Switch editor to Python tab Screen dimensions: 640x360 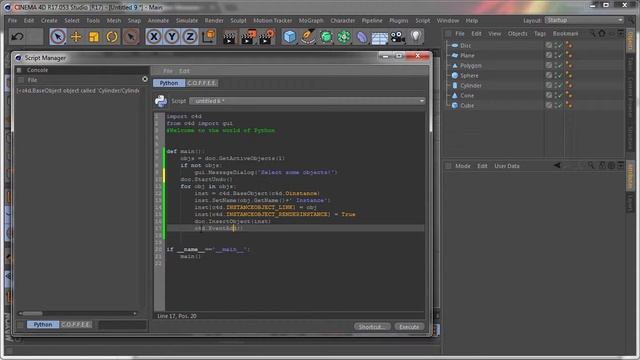pyautogui.click(x=169, y=83)
